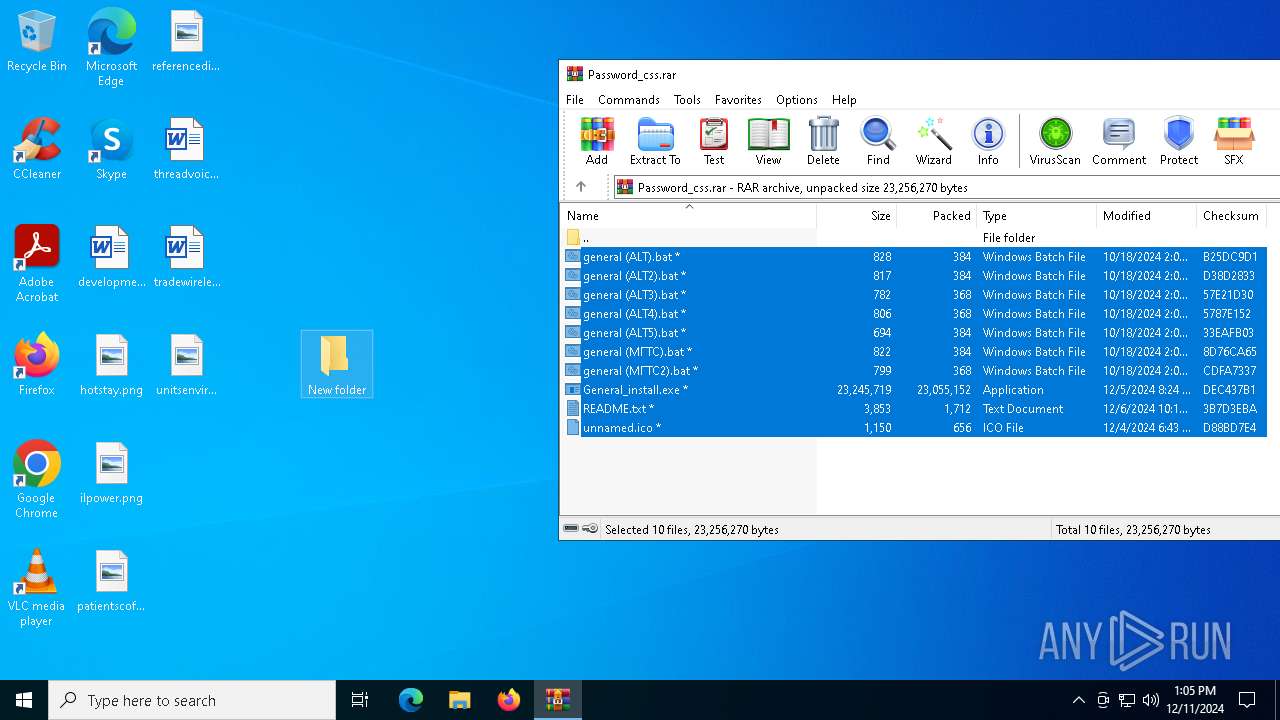Select the threadvoic... Word document
The image size is (1280, 720).
[x=186, y=149]
